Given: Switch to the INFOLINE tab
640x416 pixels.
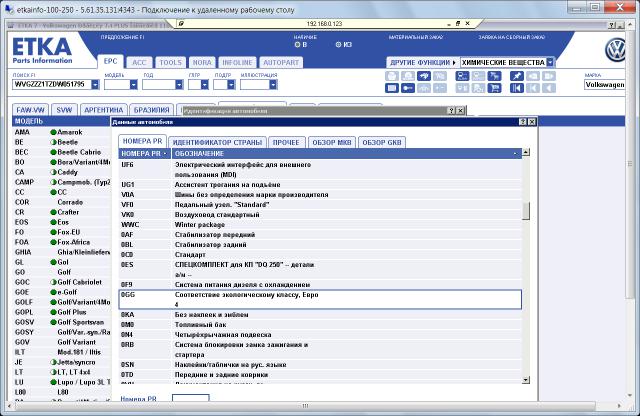Looking at the screenshot, I should [237, 62].
